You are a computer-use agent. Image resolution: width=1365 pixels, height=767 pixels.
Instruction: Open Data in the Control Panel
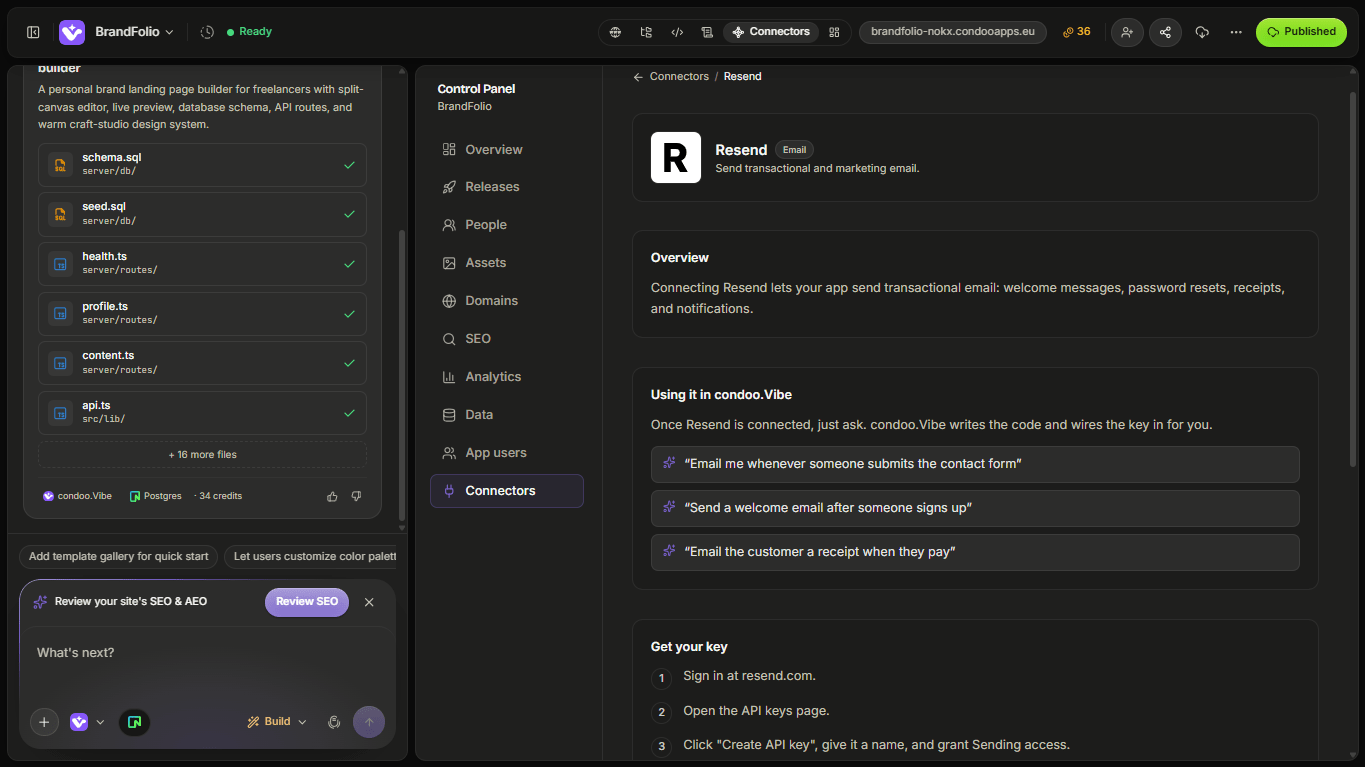click(507, 415)
